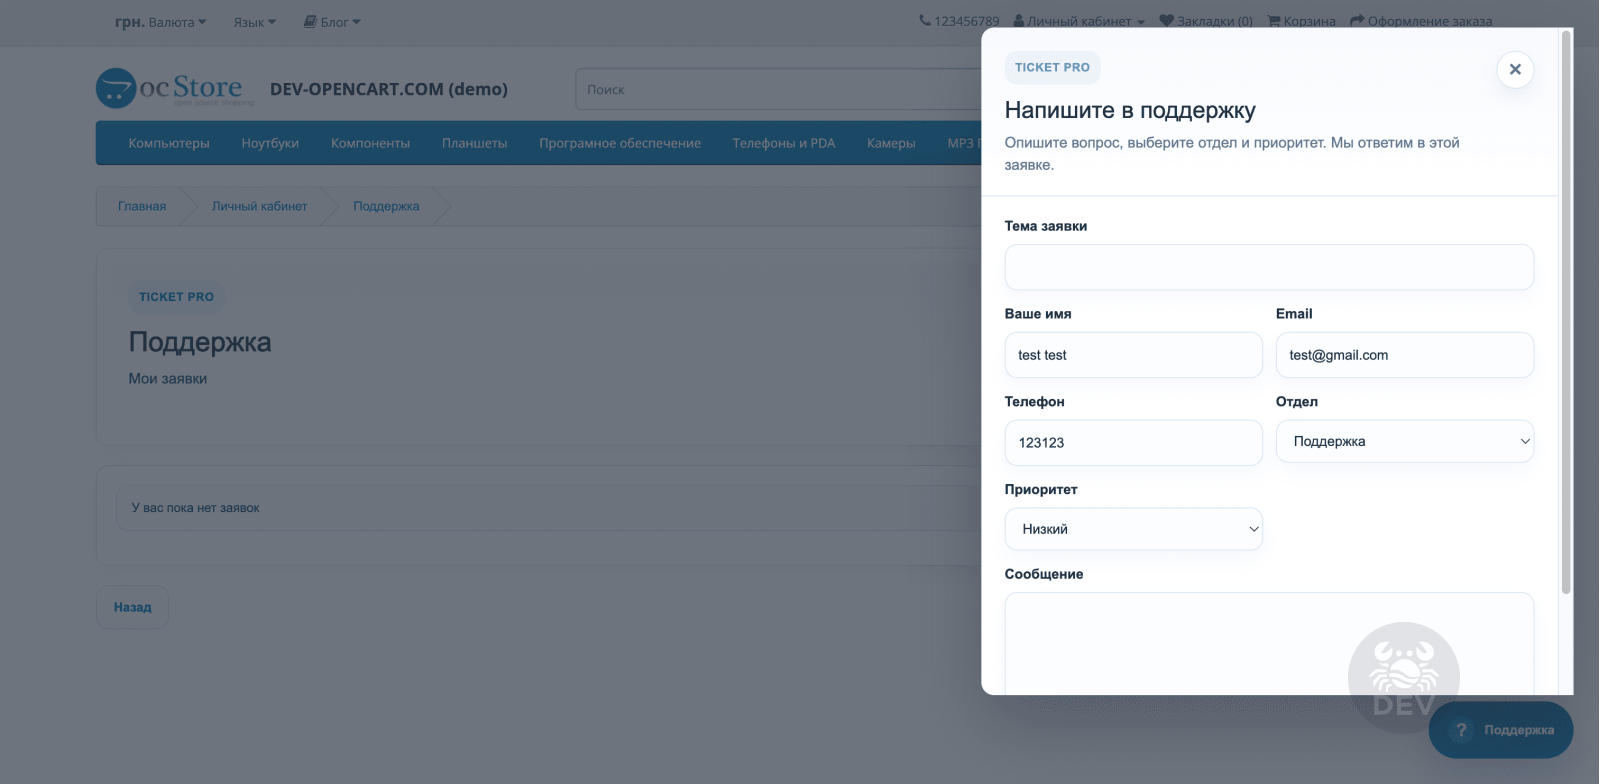Open the Ноутбуки category menu
Screen dimensions: 1600x784
(x=270, y=143)
